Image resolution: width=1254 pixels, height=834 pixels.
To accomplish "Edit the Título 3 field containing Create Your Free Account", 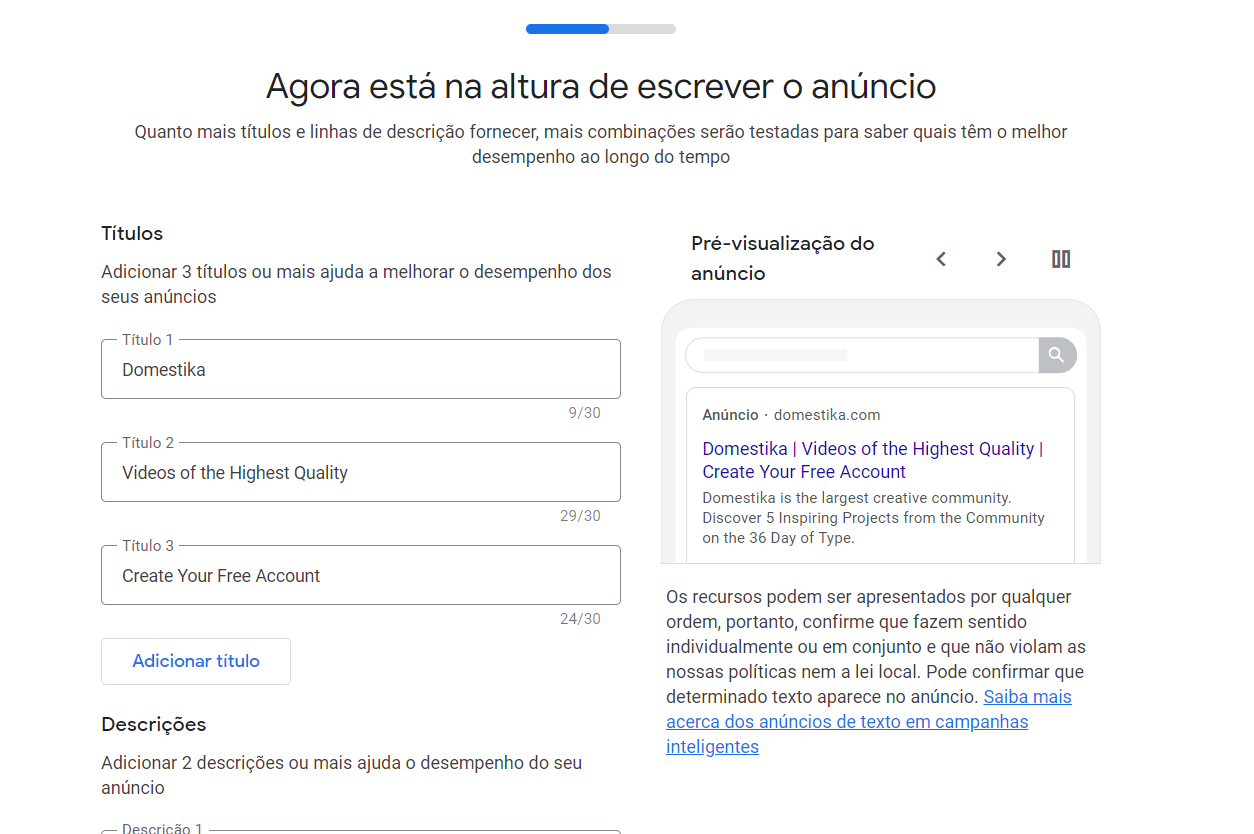I will 361,575.
